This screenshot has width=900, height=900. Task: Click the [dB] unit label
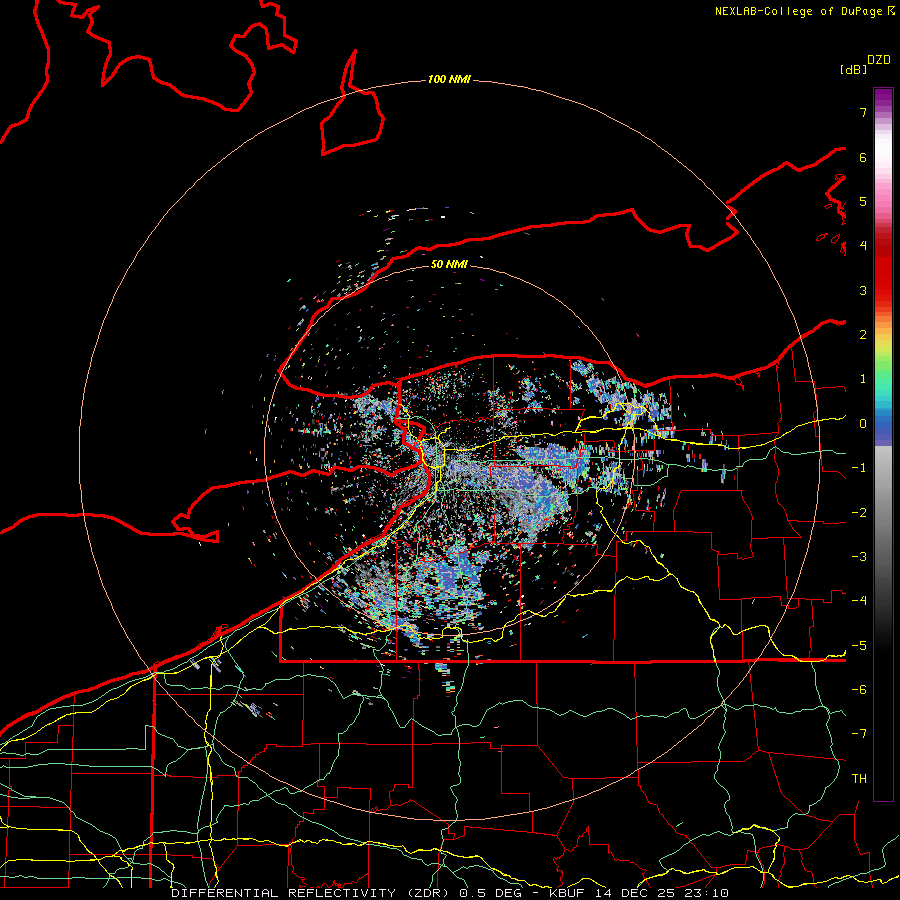pyautogui.click(x=853, y=69)
